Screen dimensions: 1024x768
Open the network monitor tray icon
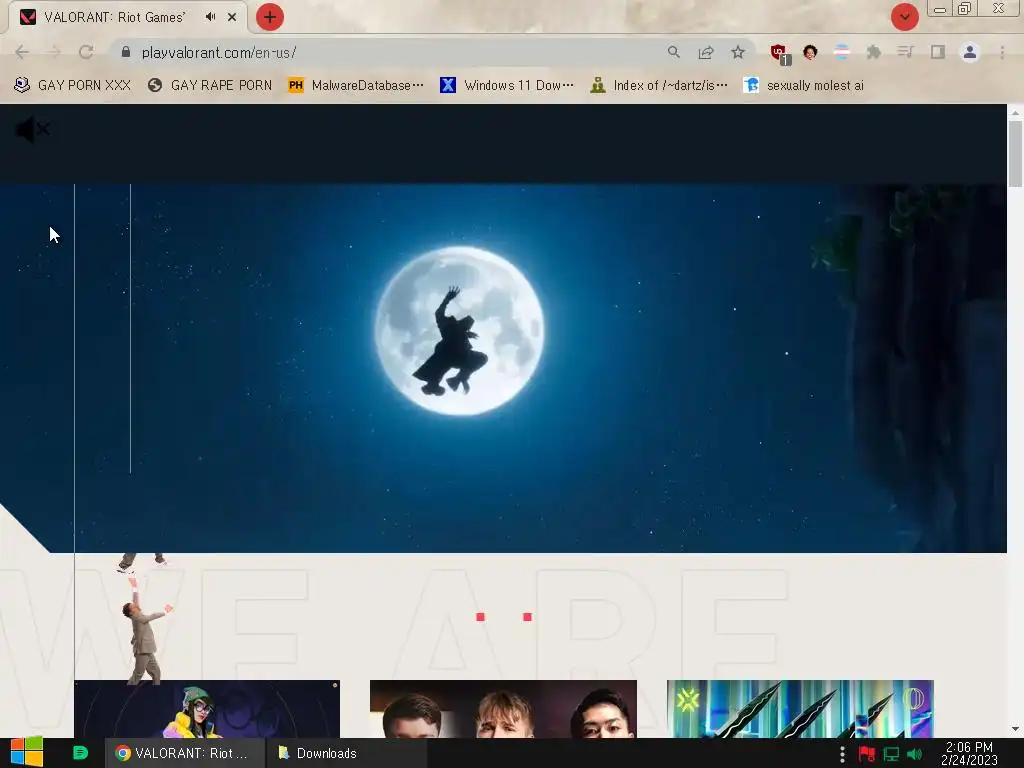[891, 755]
